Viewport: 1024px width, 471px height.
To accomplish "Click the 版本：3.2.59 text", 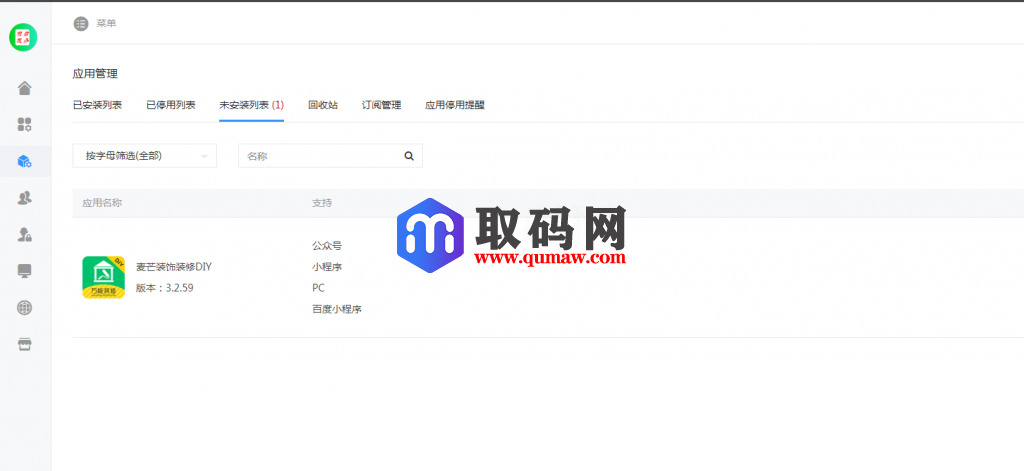I will (165, 288).
